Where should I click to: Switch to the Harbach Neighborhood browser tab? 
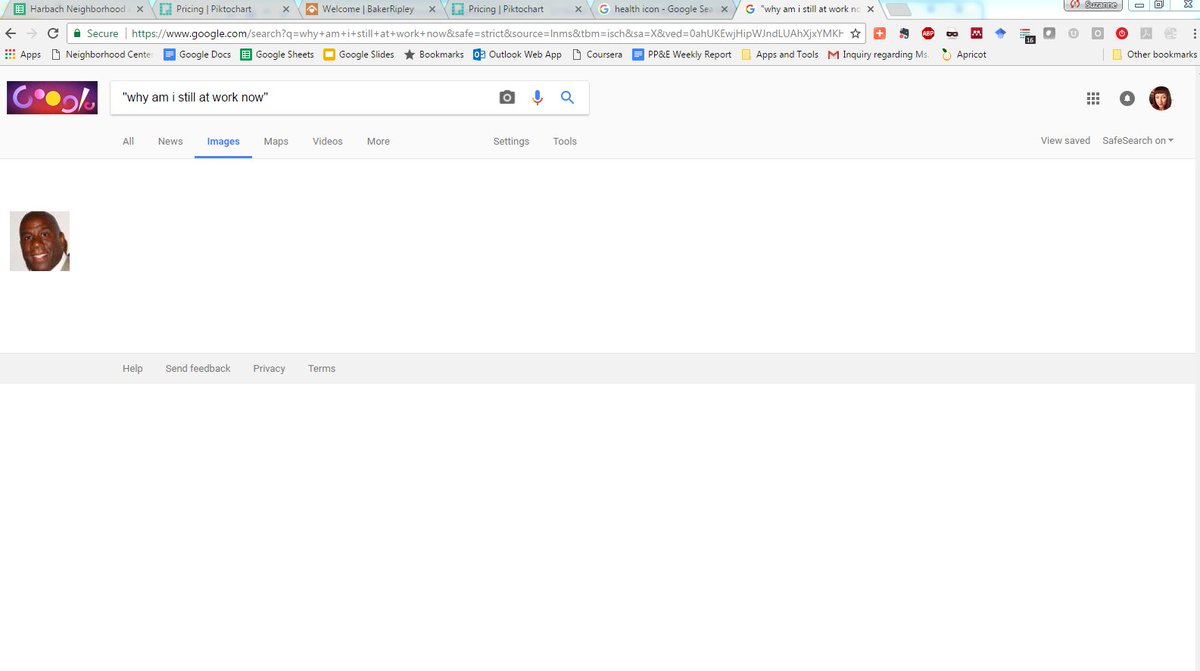point(77,9)
